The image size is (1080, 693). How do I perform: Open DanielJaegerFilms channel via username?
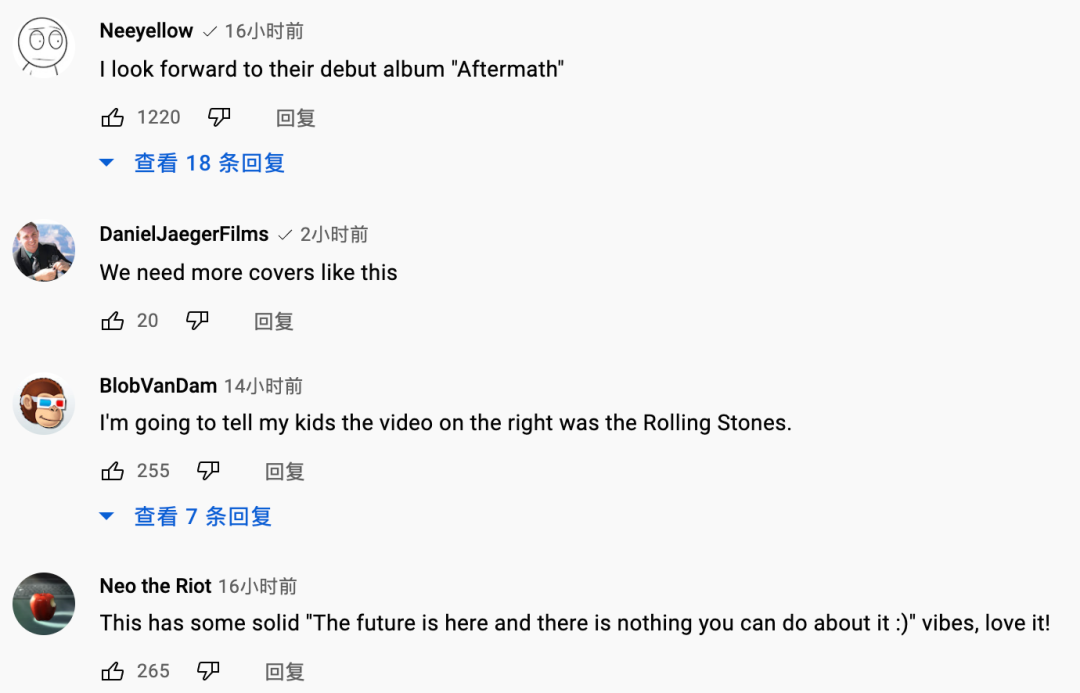pyautogui.click(x=184, y=234)
